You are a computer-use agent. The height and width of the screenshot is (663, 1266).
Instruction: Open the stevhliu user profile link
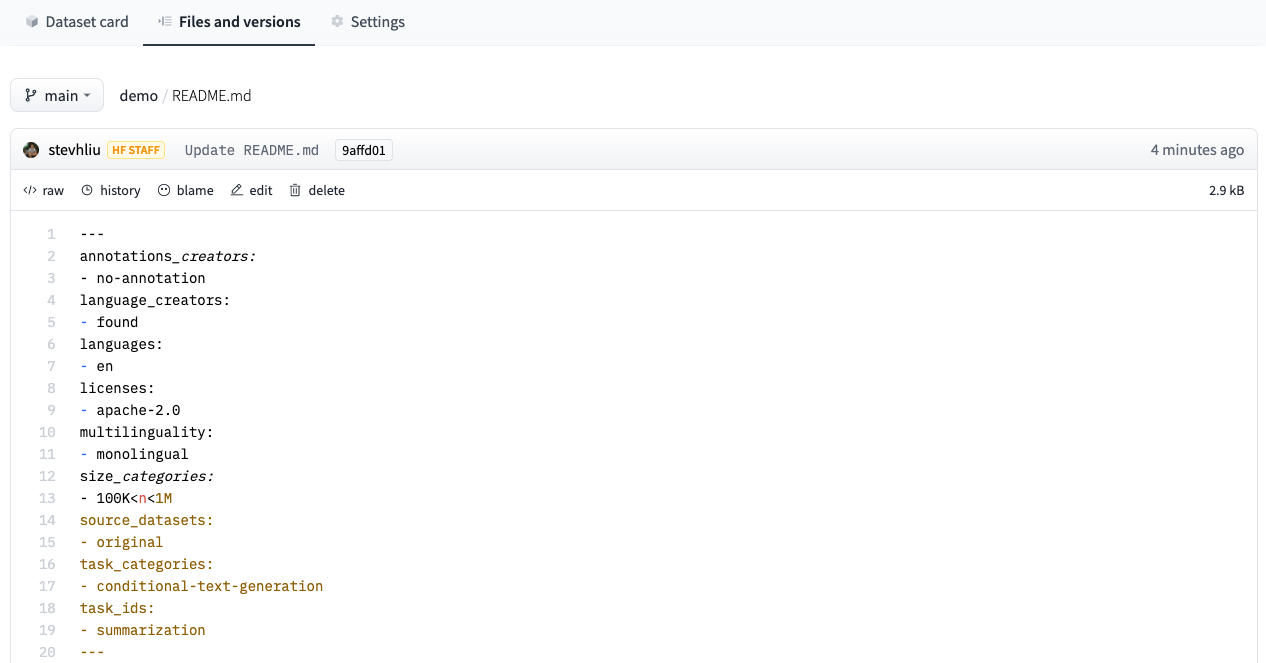[75, 150]
